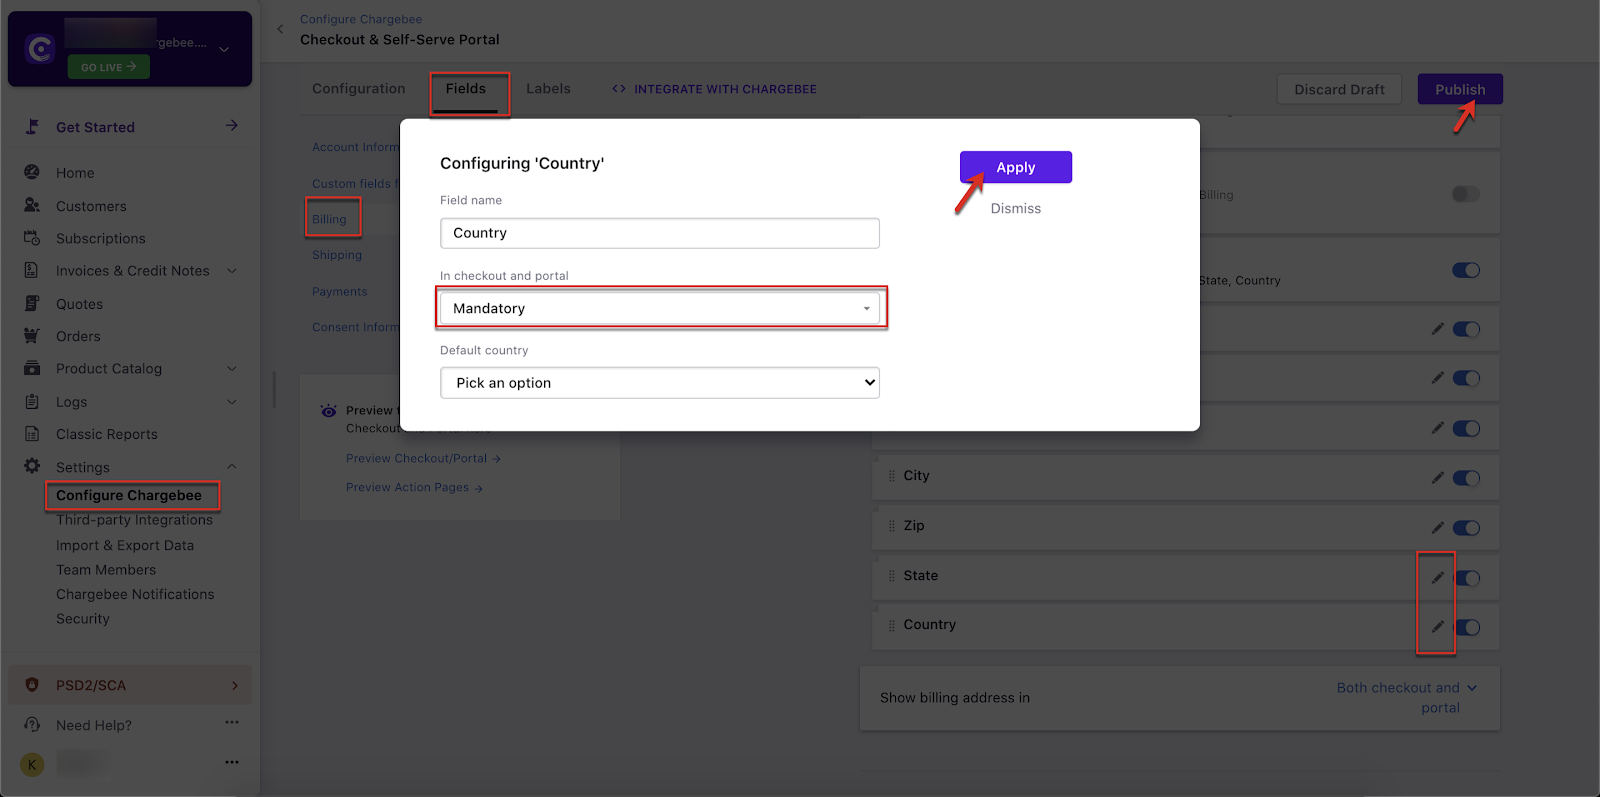Open the Preview Checkout/Portal link

423,458
